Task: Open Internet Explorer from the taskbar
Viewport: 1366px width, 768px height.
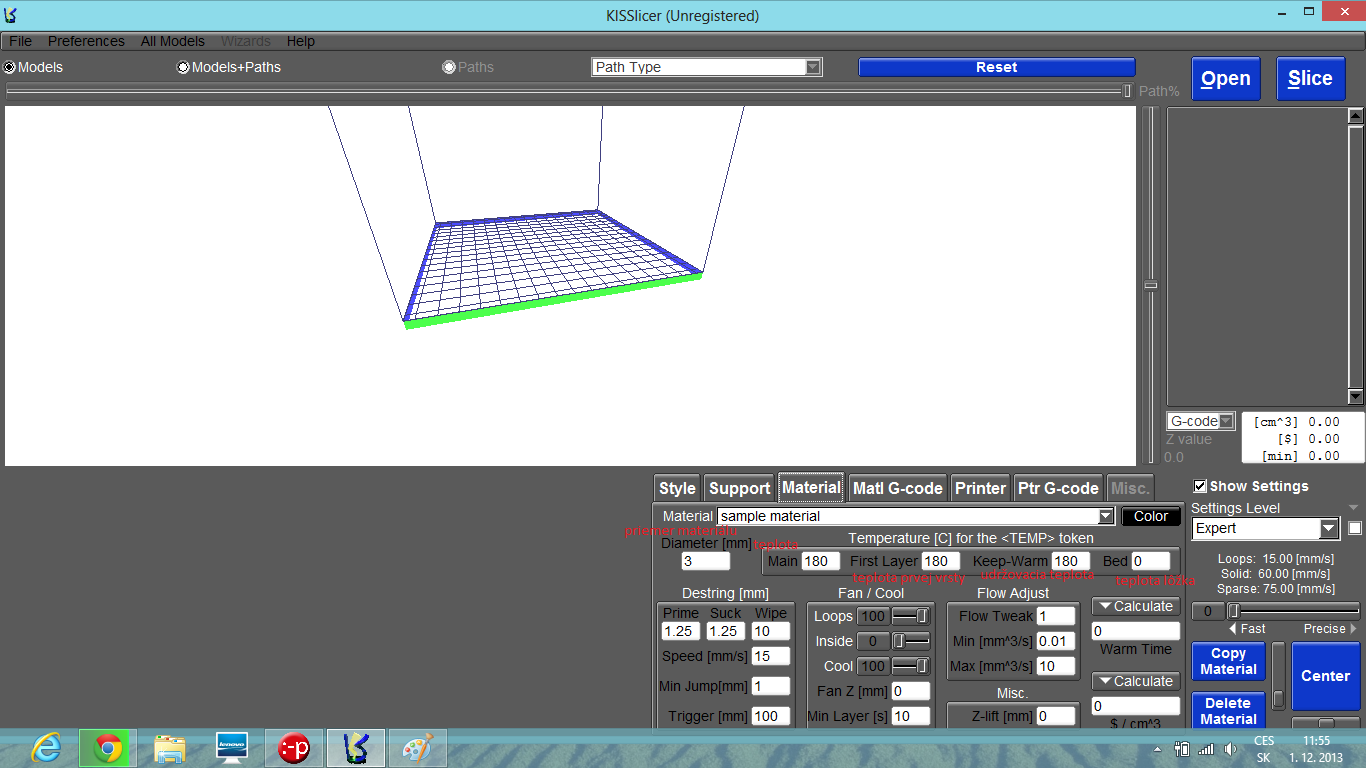Action: pos(46,748)
